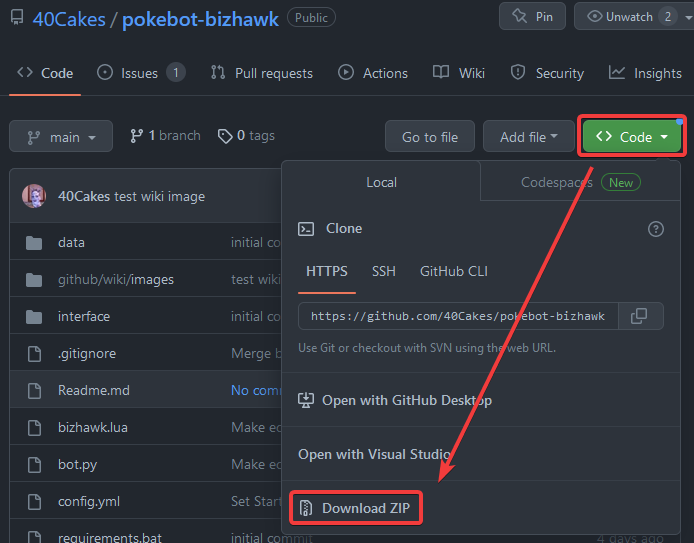Click the Issues count badge showing 1
This screenshot has width=694, height=543.
coord(176,73)
